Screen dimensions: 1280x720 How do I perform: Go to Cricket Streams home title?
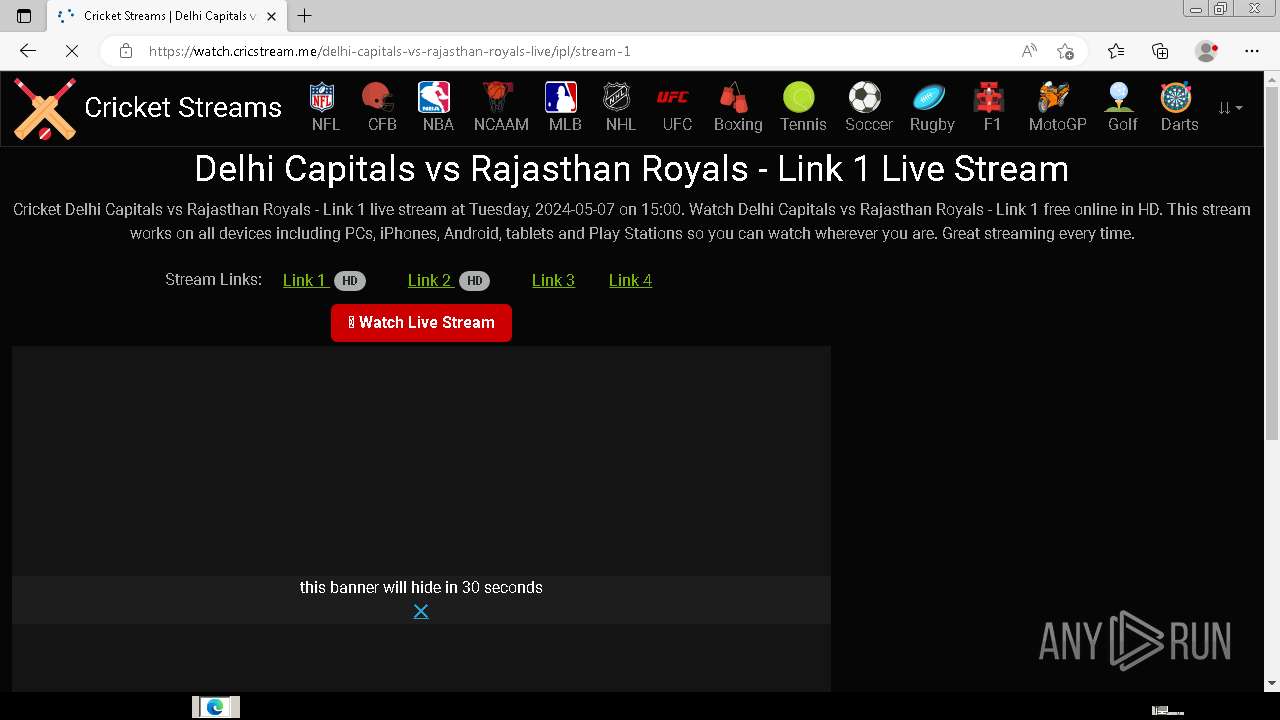pyautogui.click(x=183, y=108)
